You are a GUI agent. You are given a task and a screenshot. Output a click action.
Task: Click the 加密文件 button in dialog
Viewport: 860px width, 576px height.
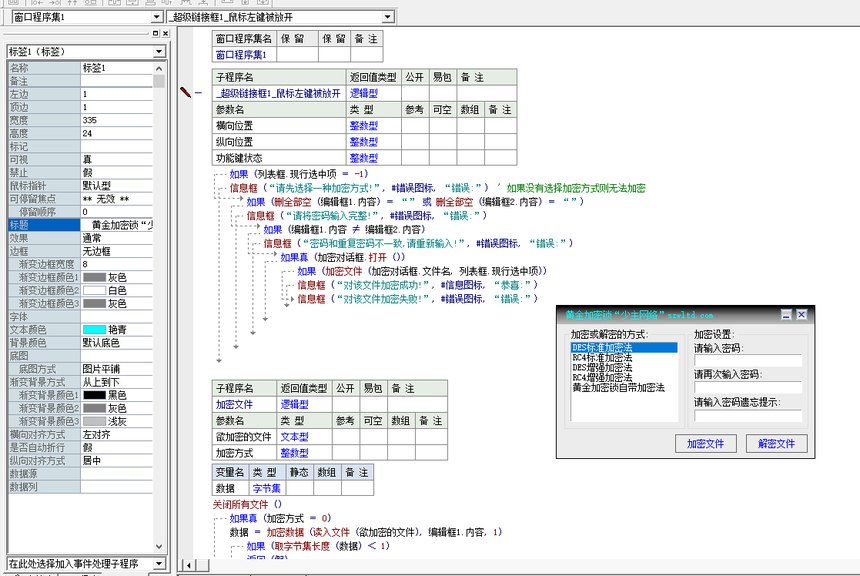[705, 443]
